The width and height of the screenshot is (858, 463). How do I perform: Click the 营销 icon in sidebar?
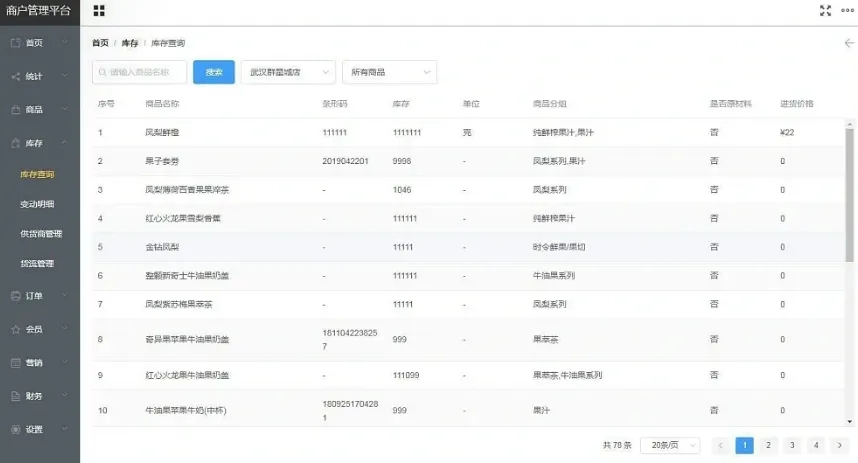[15, 362]
